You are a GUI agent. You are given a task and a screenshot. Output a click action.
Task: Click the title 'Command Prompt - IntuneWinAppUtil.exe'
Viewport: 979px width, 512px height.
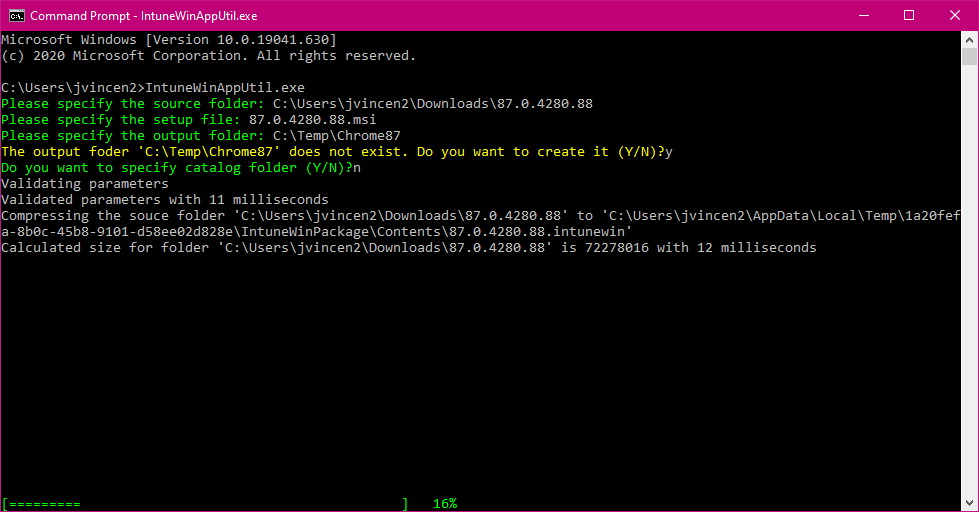(x=144, y=16)
